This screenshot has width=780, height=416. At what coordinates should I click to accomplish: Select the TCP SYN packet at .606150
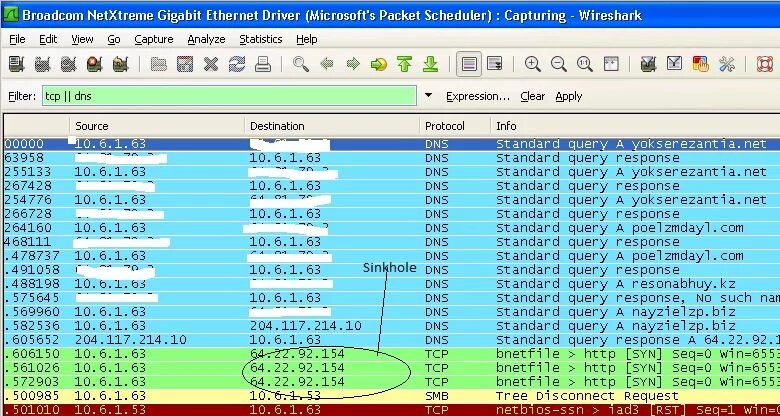[392, 354]
